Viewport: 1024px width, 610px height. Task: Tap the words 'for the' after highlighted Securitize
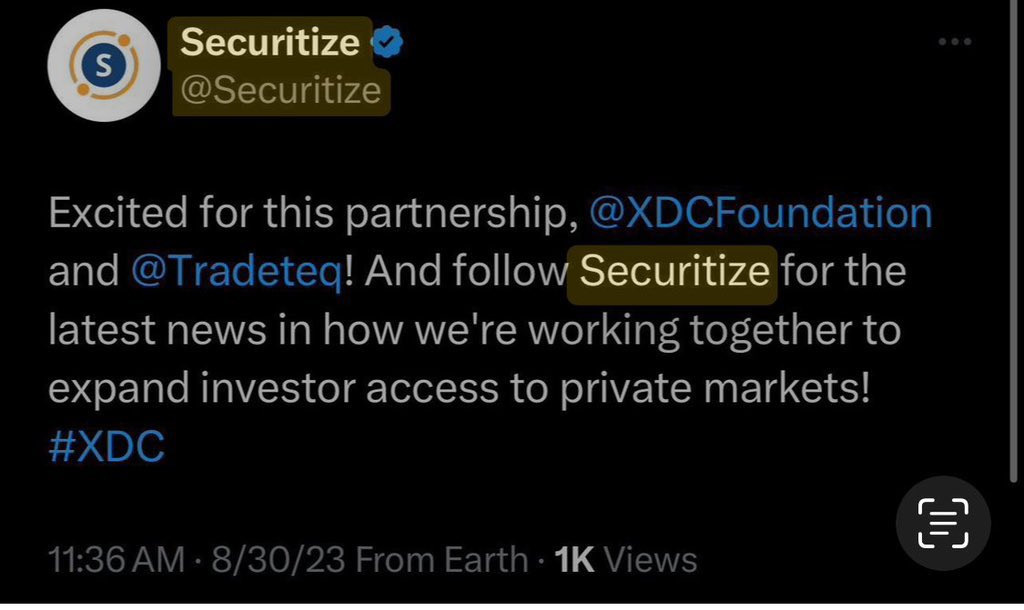pos(843,272)
